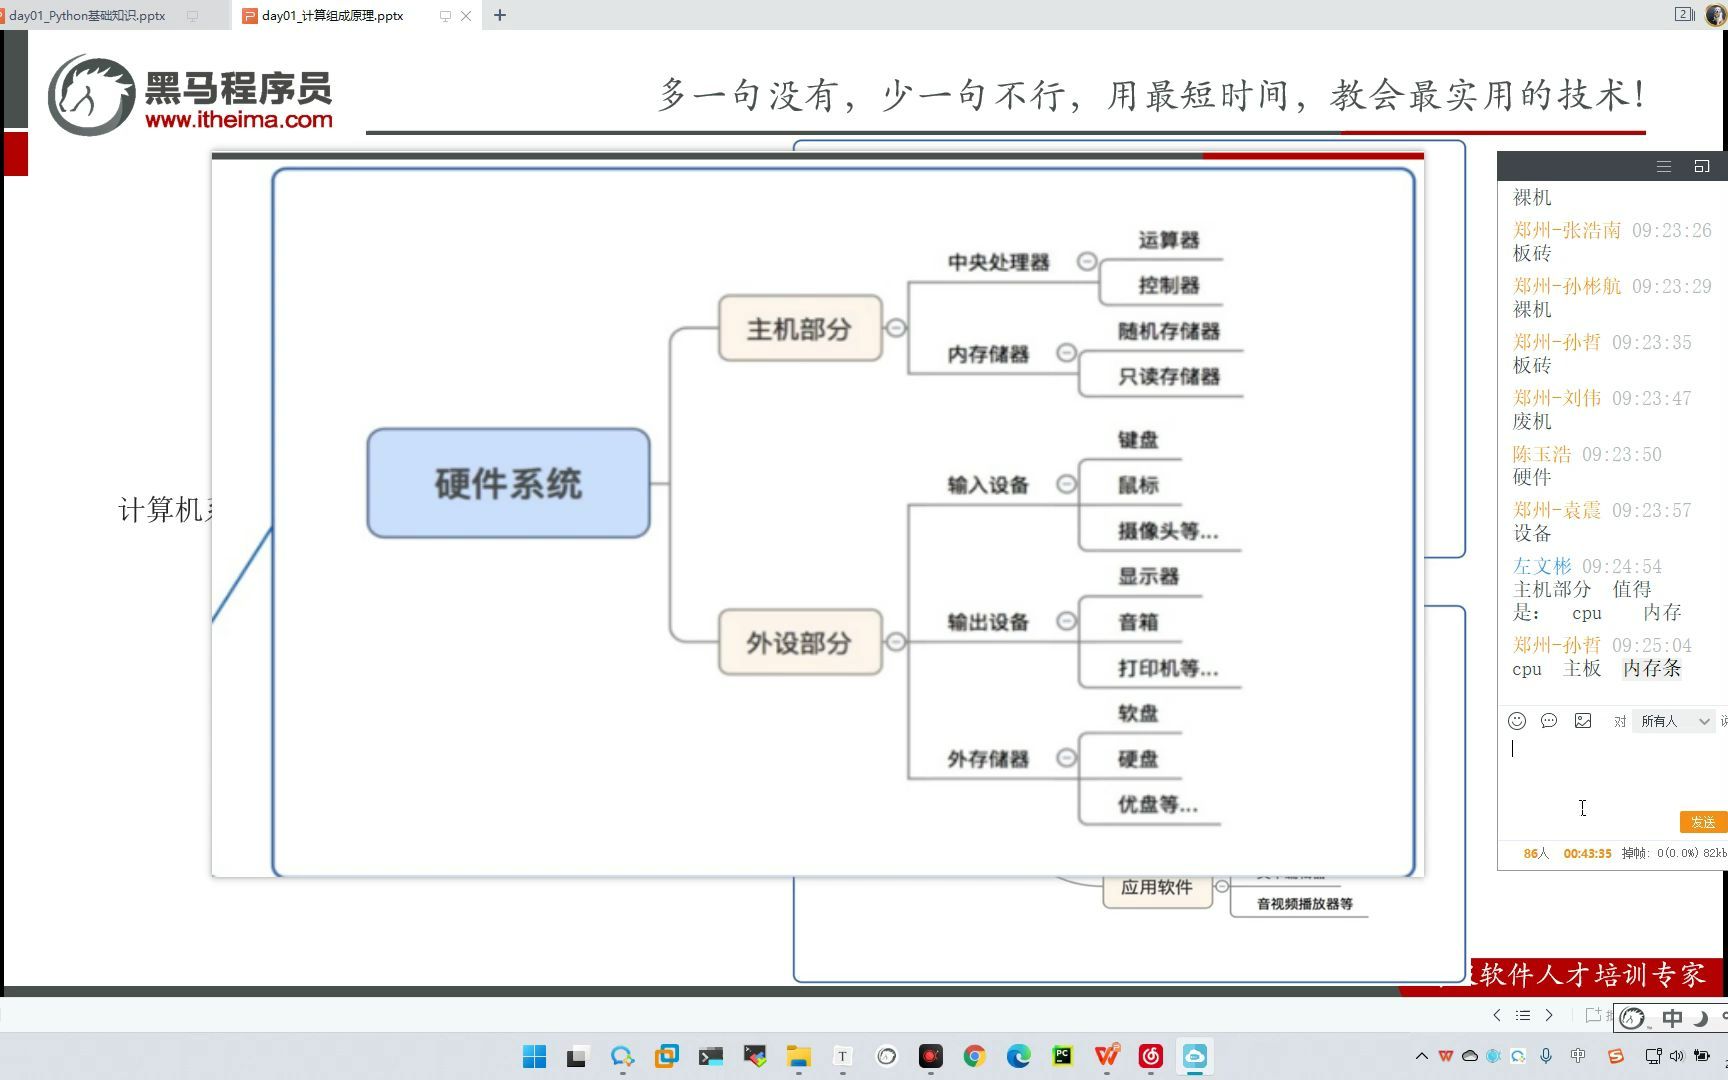
Task: Launch PyCharm from the taskbar
Action: pyautogui.click(x=1062, y=1056)
